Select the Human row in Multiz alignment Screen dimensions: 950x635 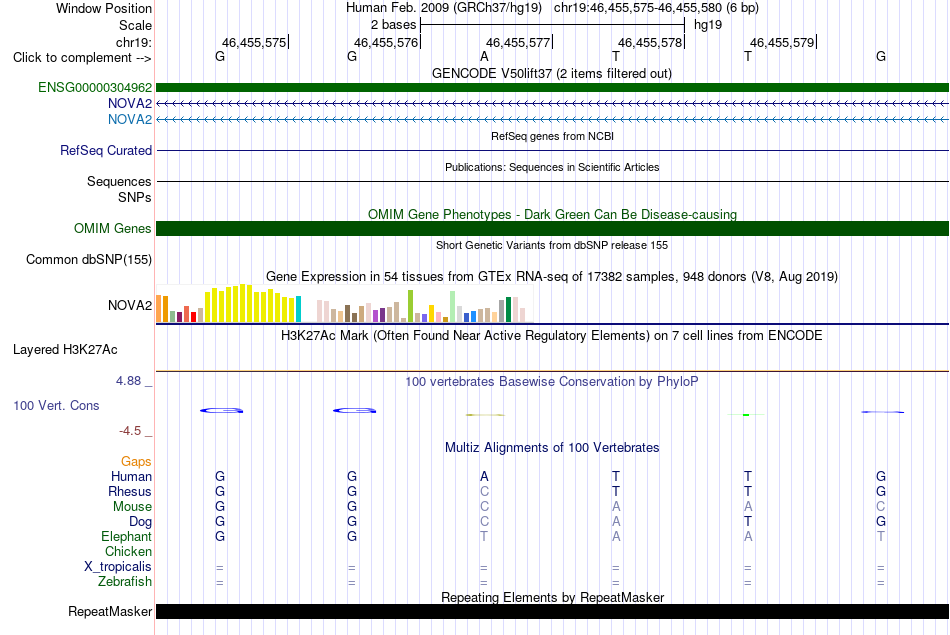click(x=552, y=476)
